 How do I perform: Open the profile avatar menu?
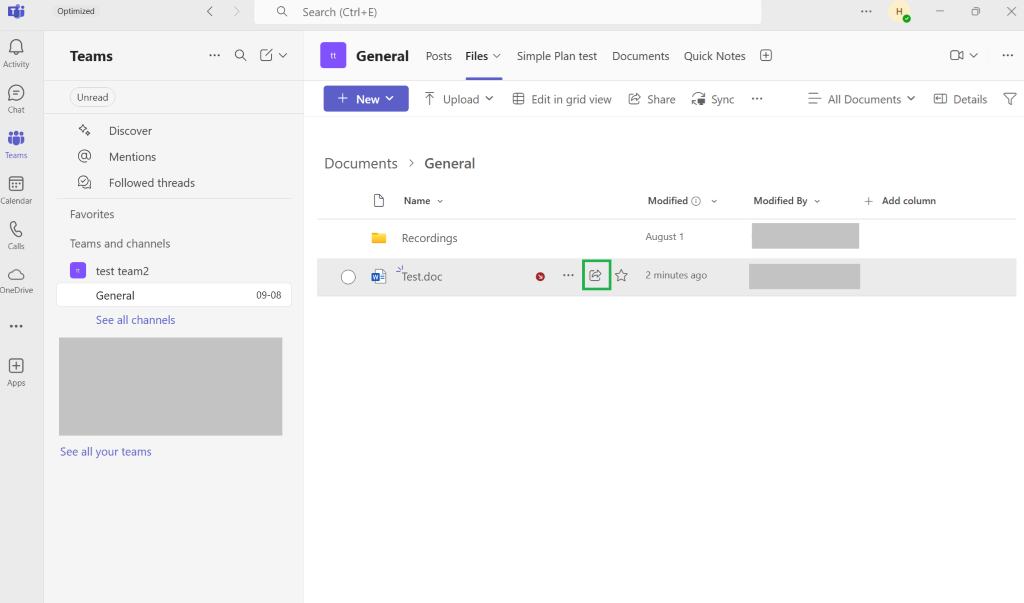pyautogui.click(x=899, y=12)
